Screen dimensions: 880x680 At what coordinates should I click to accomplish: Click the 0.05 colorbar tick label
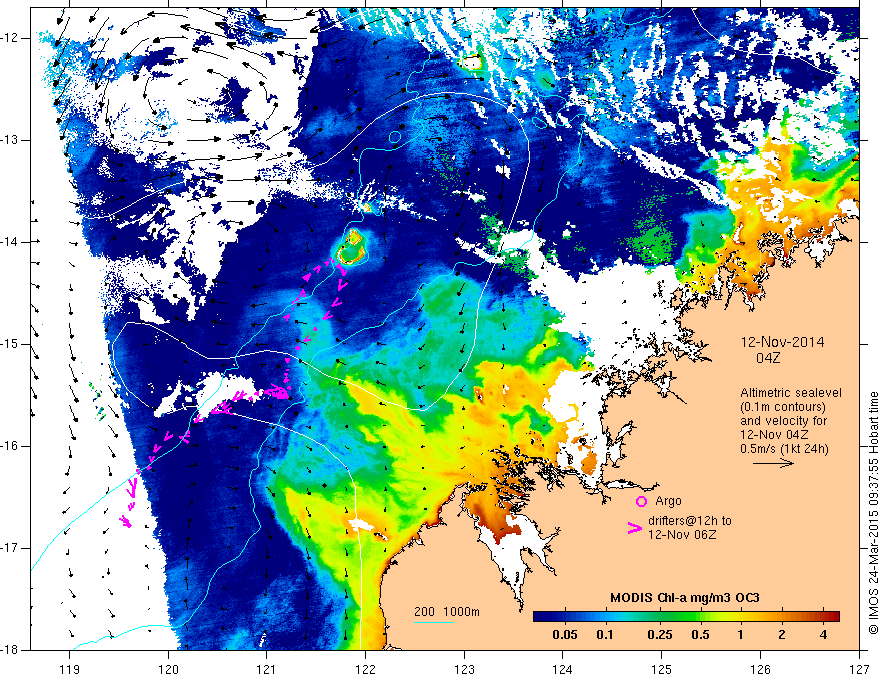click(565, 635)
